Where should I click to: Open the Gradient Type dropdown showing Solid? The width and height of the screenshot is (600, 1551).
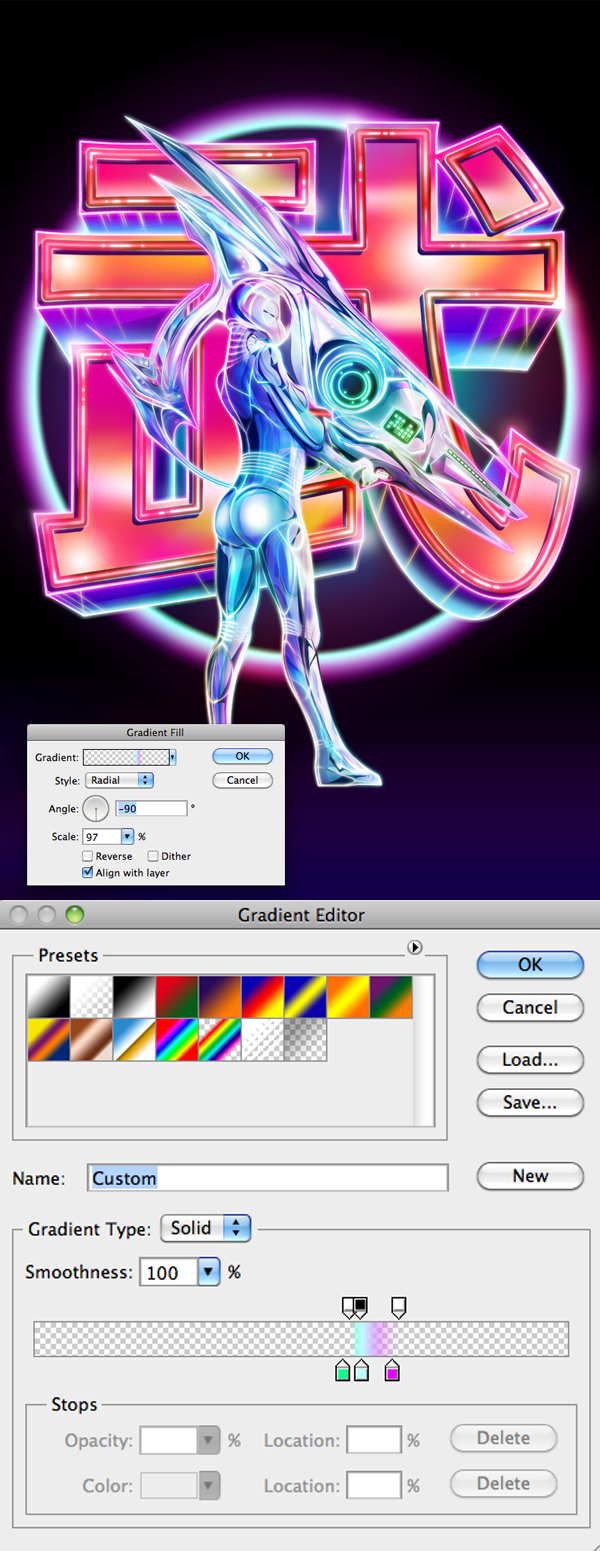coord(206,1228)
